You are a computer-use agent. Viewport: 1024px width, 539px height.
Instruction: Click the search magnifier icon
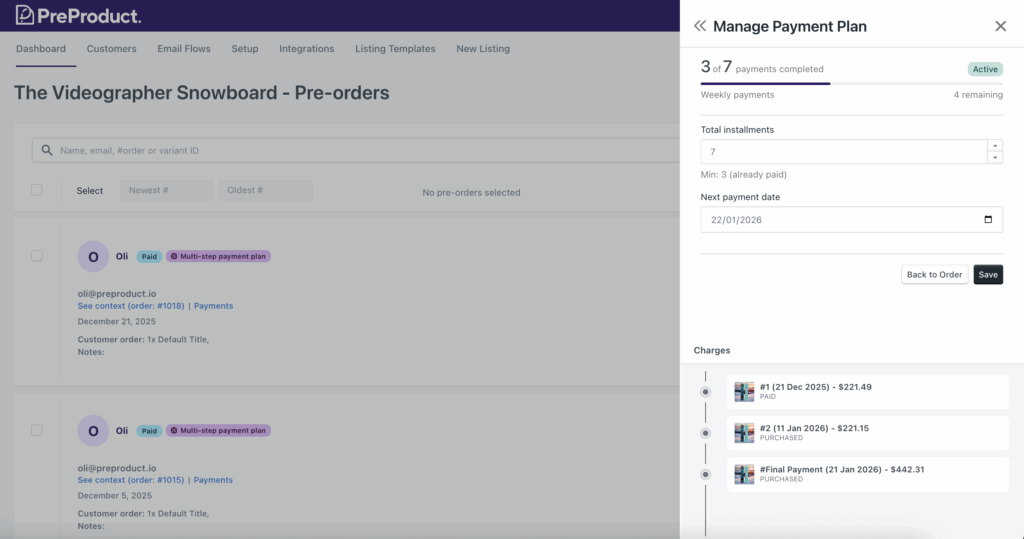click(46, 151)
